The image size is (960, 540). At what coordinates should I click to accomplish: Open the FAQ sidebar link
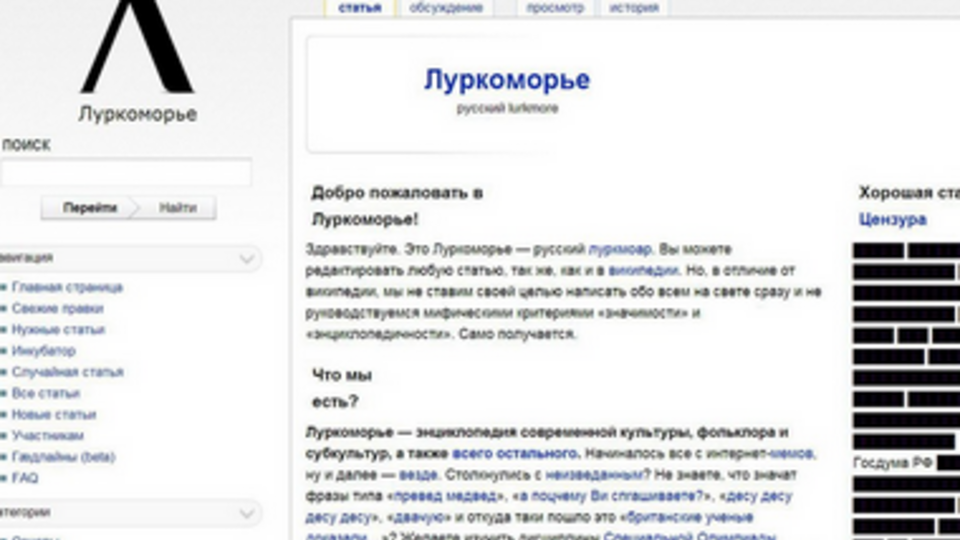(24, 478)
